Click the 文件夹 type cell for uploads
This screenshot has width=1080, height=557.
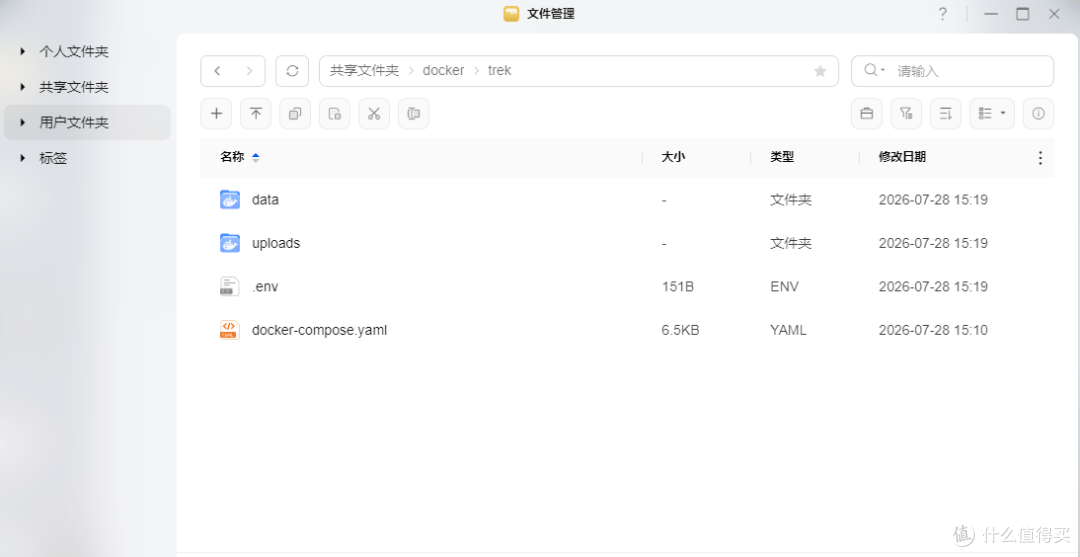pyautogui.click(x=791, y=243)
